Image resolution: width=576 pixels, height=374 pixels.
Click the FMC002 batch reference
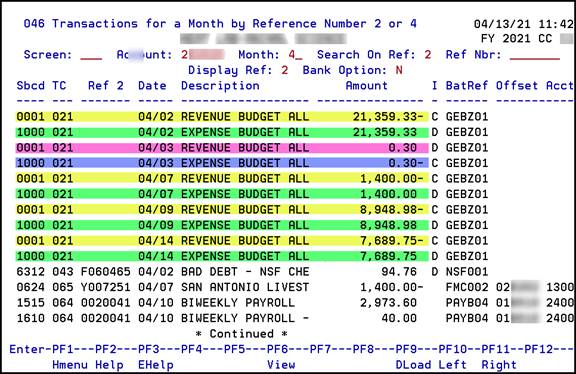pyautogui.click(x=467, y=287)
